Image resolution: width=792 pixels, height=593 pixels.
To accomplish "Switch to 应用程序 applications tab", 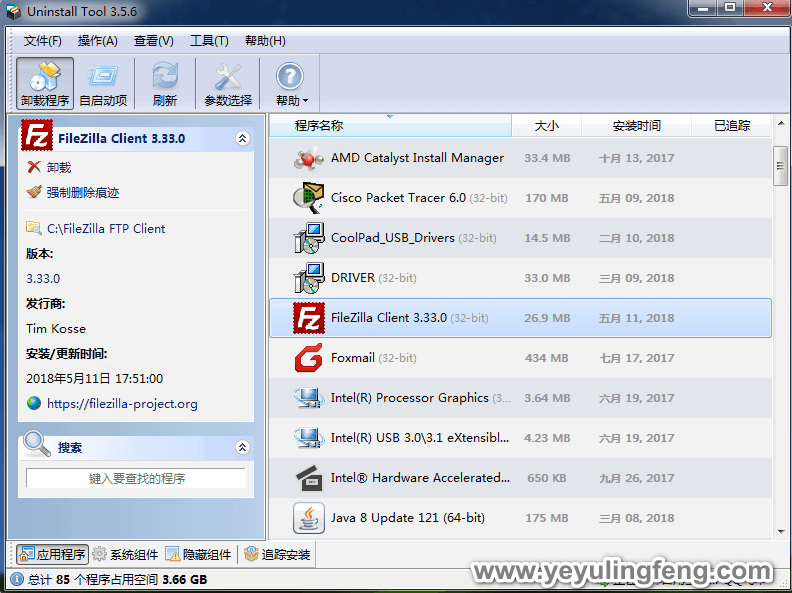I will (x=53, y=554).
